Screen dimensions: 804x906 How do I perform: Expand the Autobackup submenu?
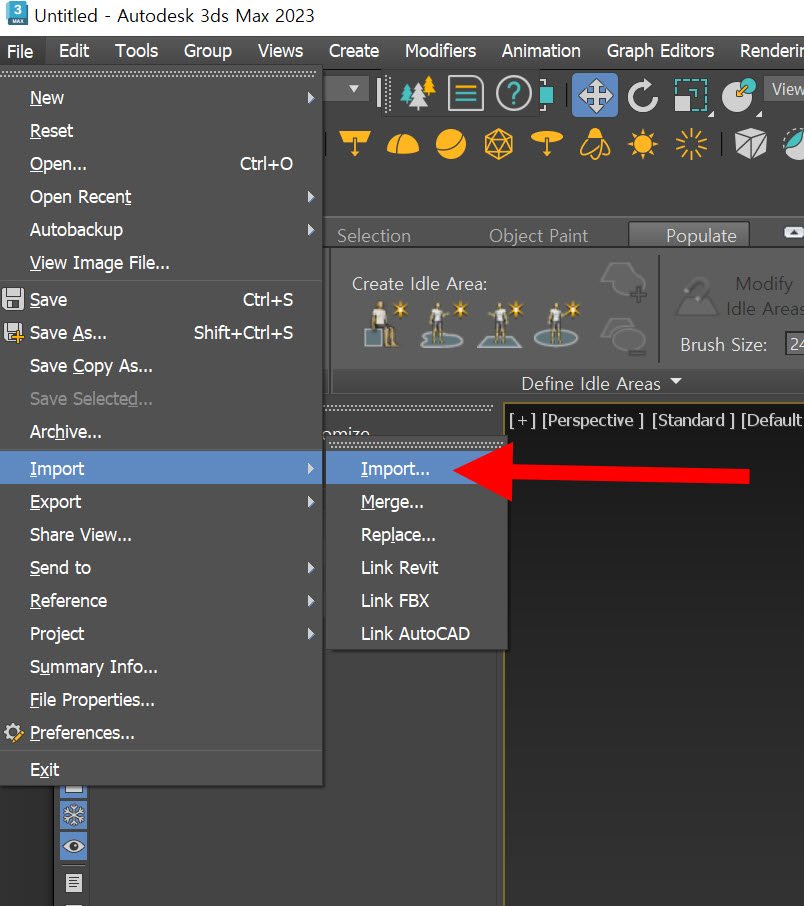click(161, 230)
